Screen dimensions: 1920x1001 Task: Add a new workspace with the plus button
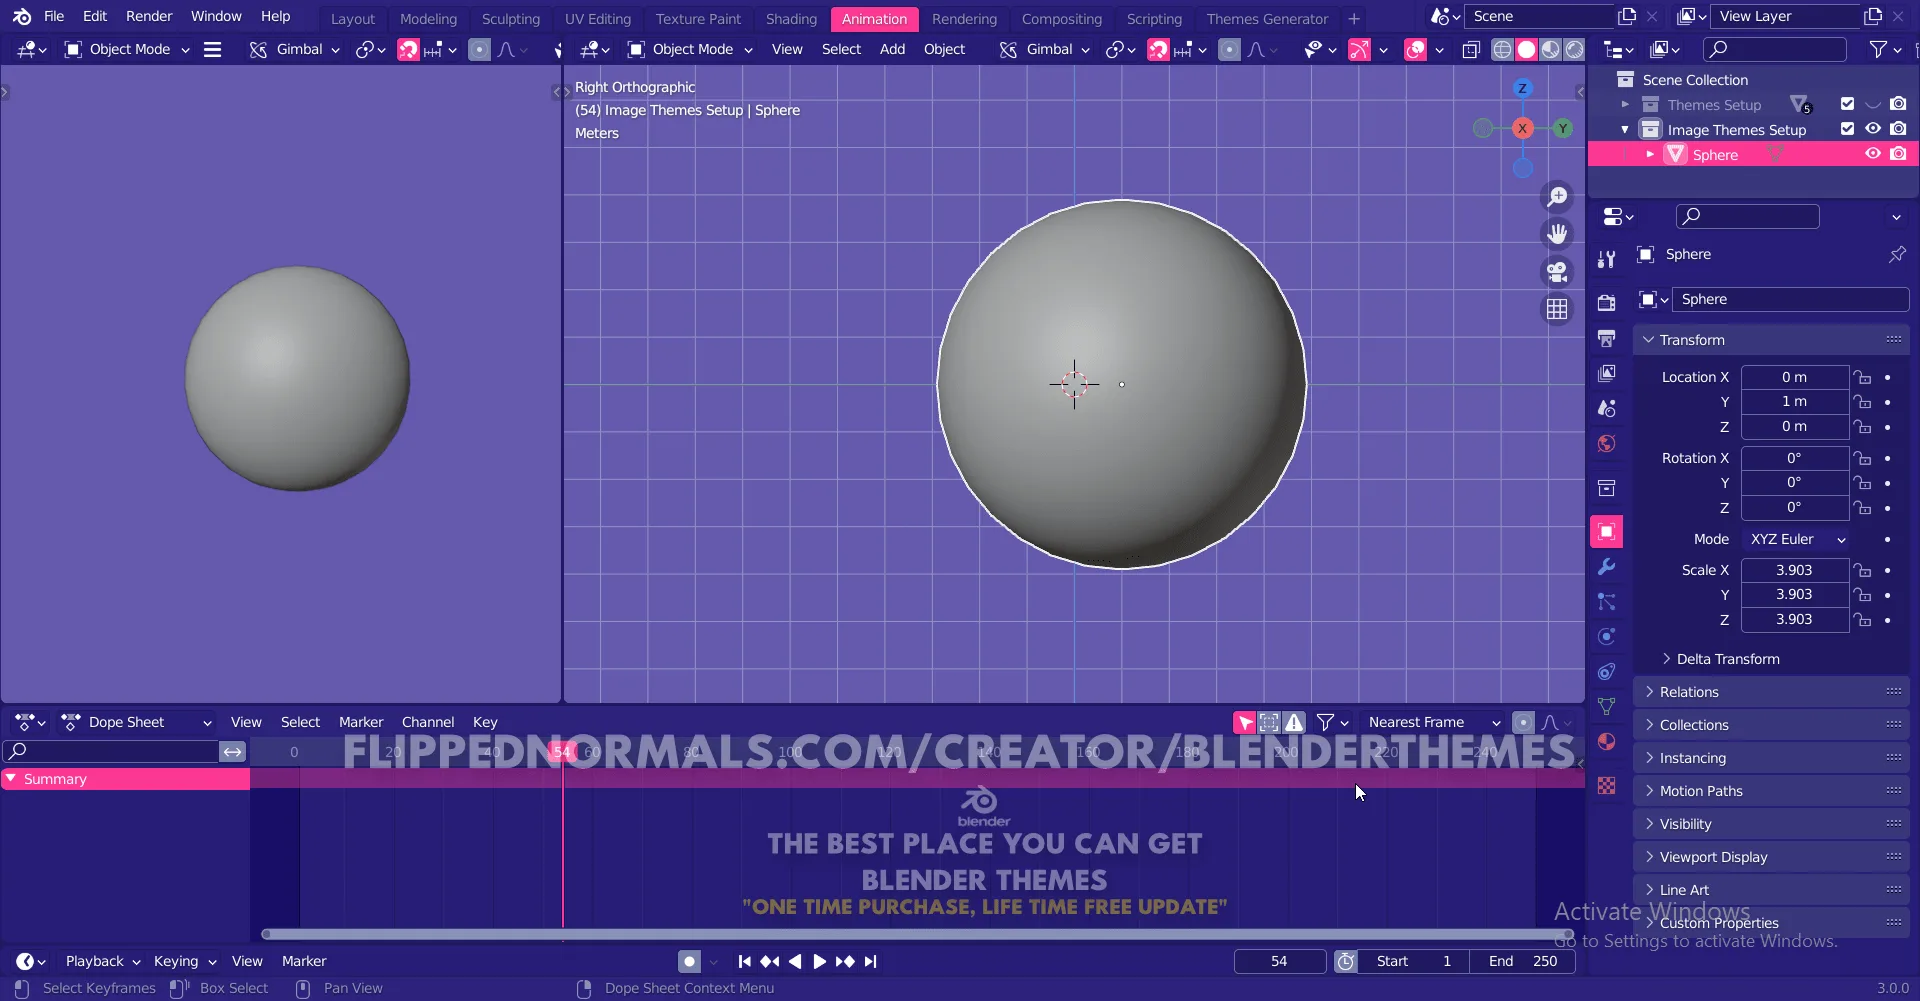tap(1355, 18)
